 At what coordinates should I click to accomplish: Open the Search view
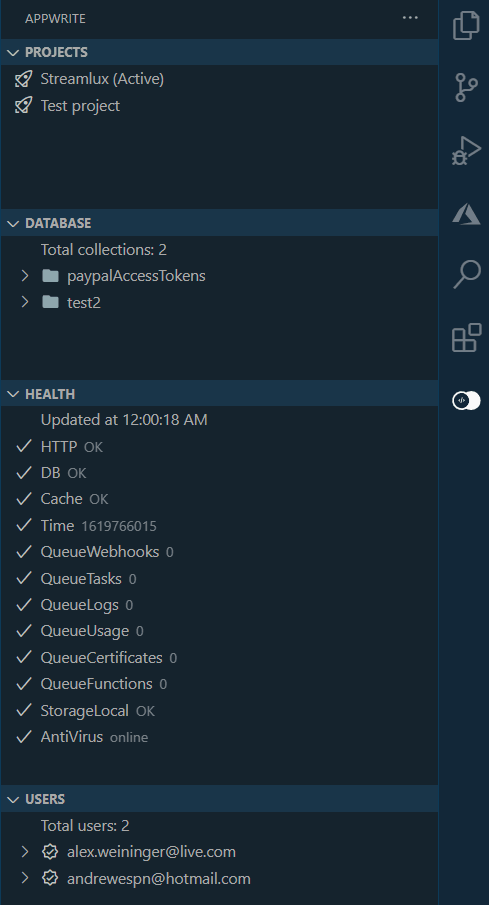pos(466,274)
